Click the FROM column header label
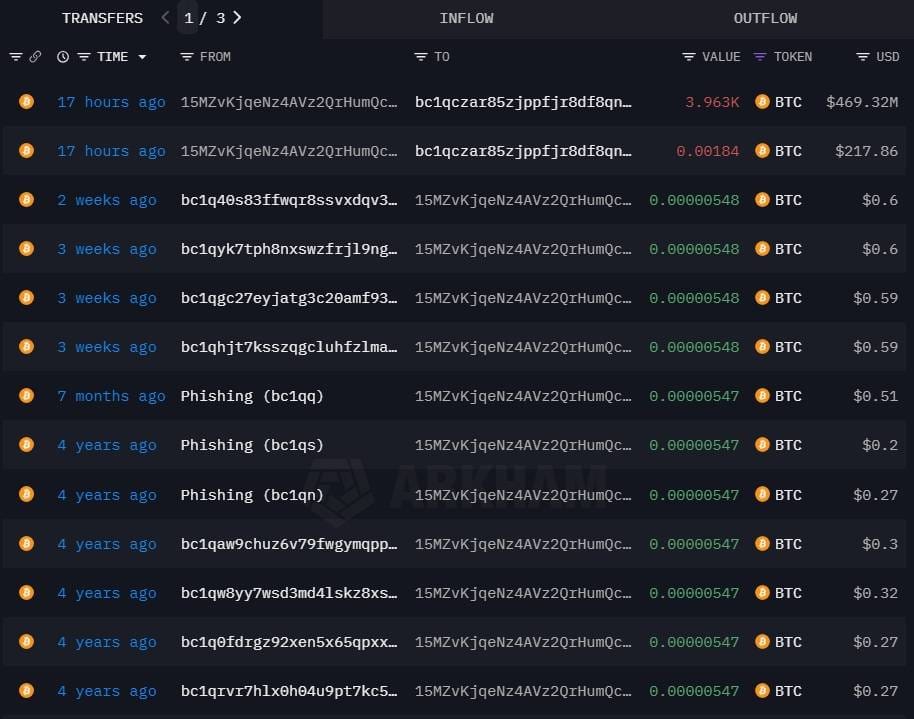This screenshot has width=914, height=719. coord(215,57)
